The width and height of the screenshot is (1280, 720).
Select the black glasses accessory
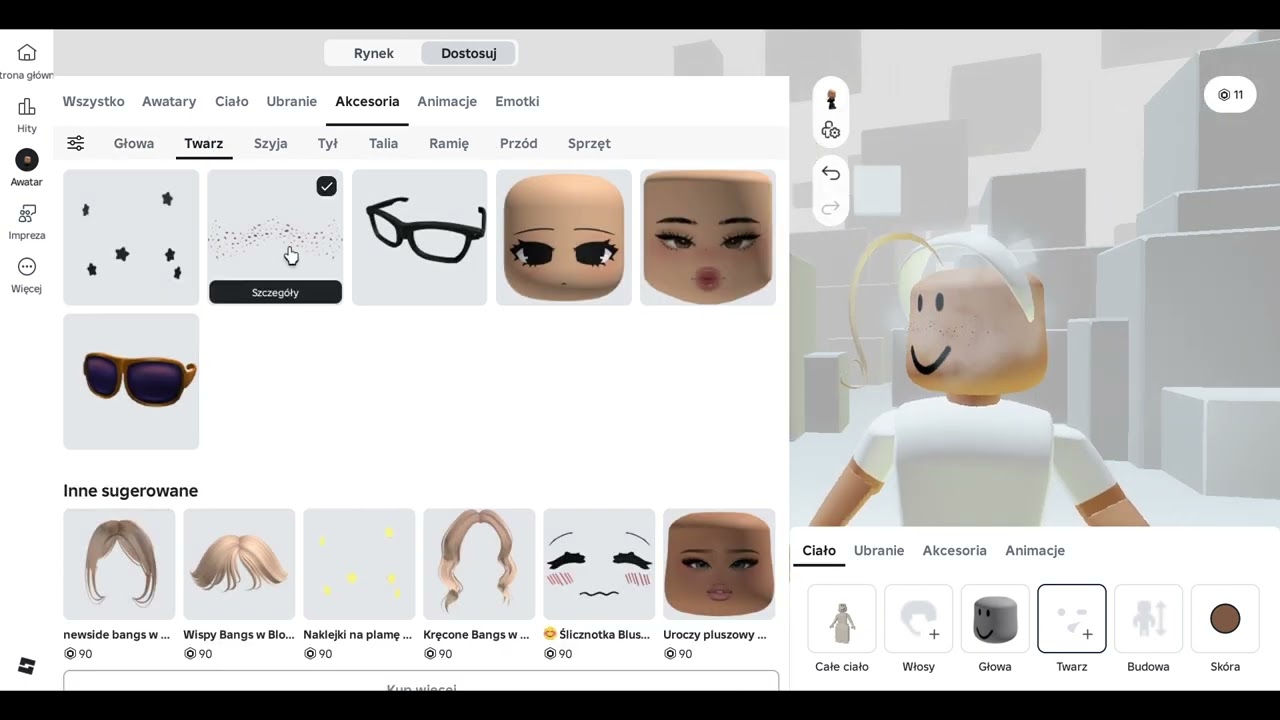point(420,237)
